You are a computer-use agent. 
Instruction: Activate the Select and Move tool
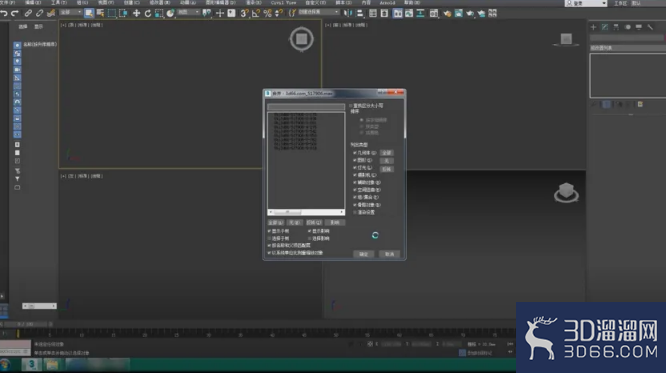click(136, 14)
